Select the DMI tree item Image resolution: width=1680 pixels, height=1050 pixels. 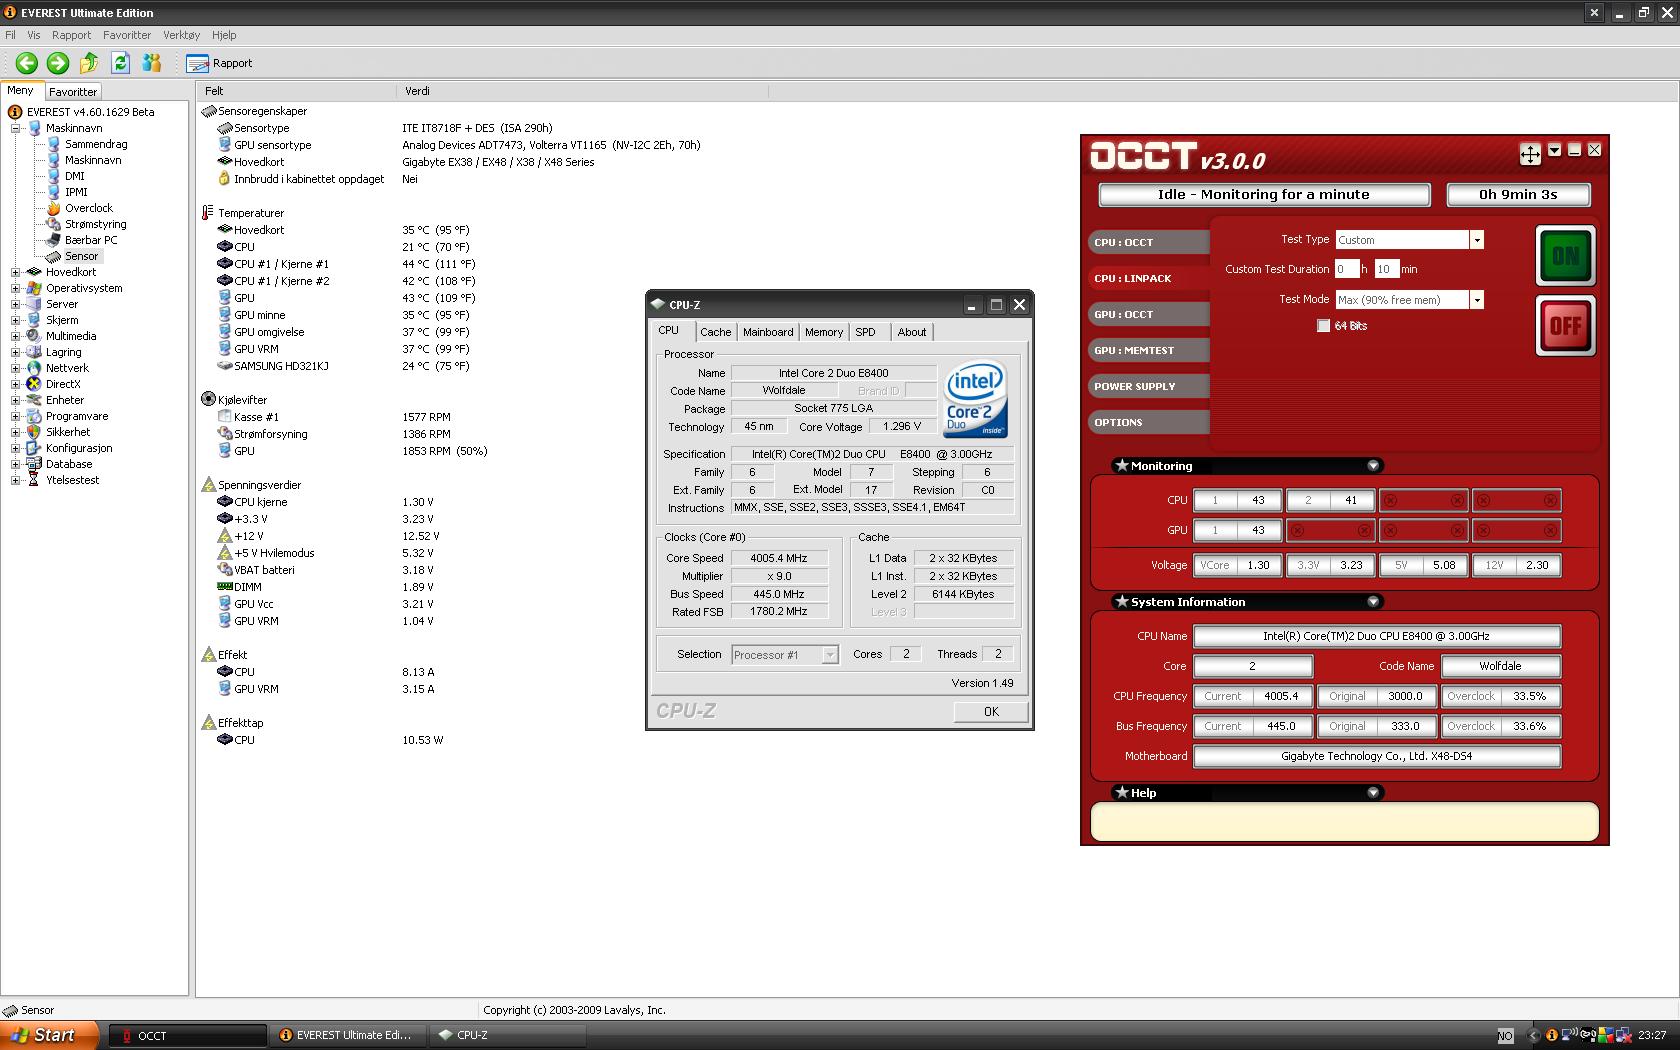75,176
